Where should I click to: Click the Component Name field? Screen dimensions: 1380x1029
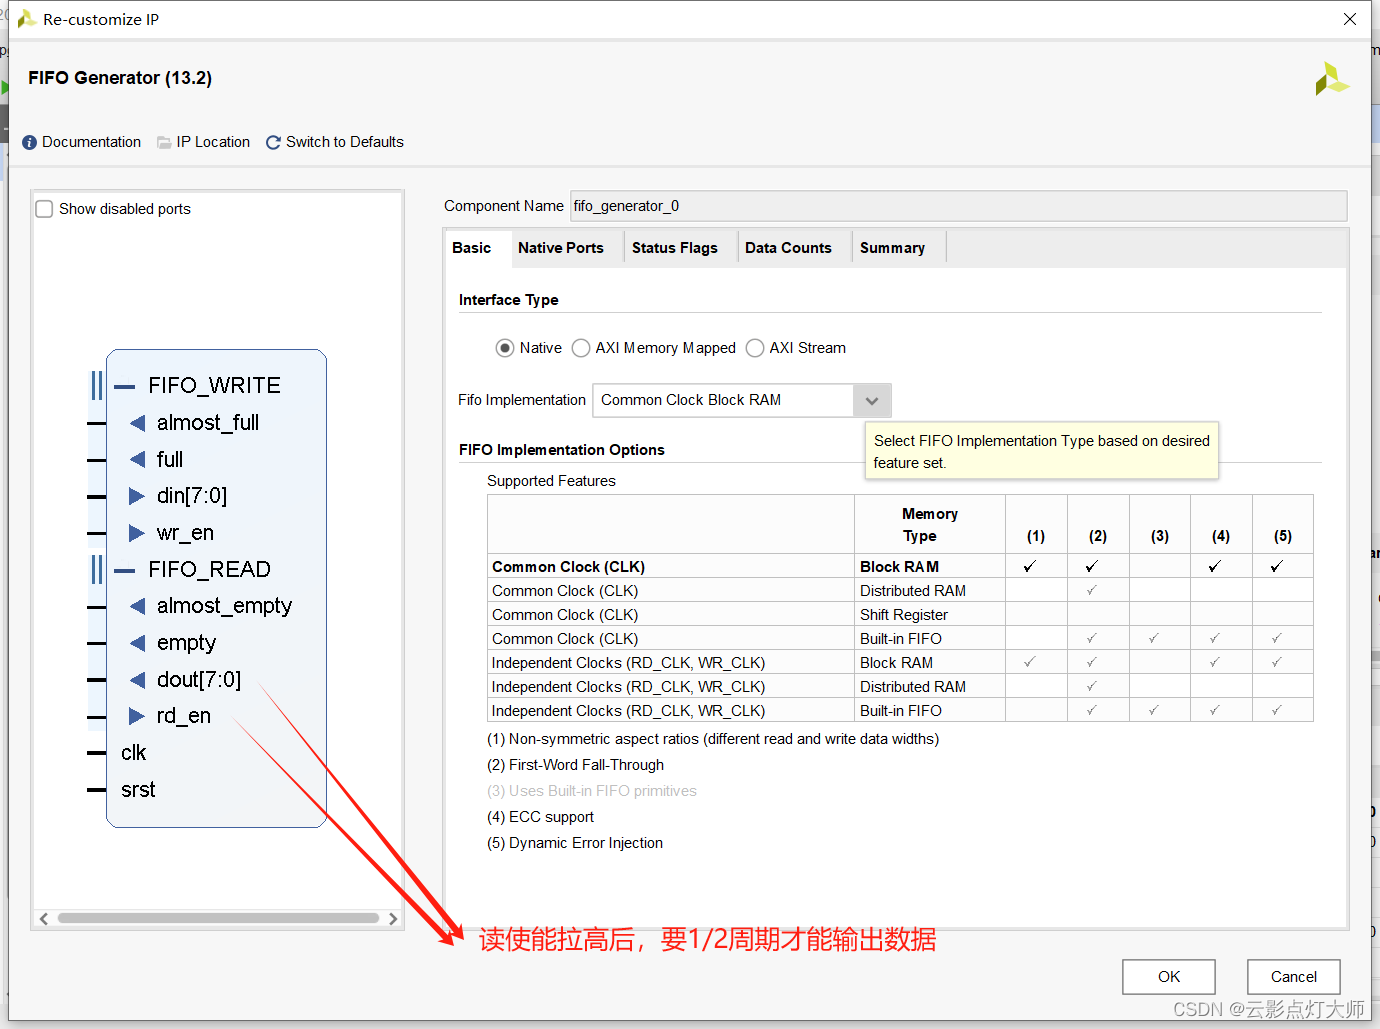point(958,206)
